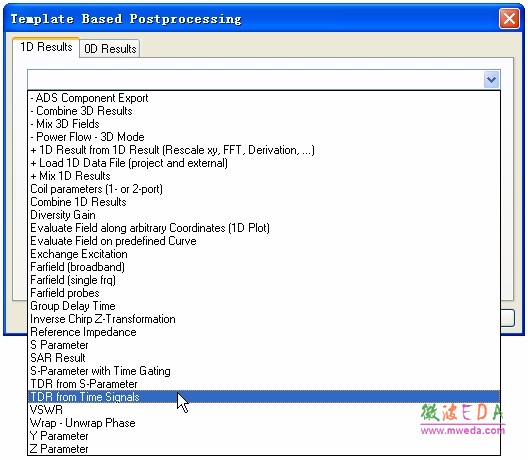
Task: Select Load 1D Data File entry
Action: (x=264, y=163)
